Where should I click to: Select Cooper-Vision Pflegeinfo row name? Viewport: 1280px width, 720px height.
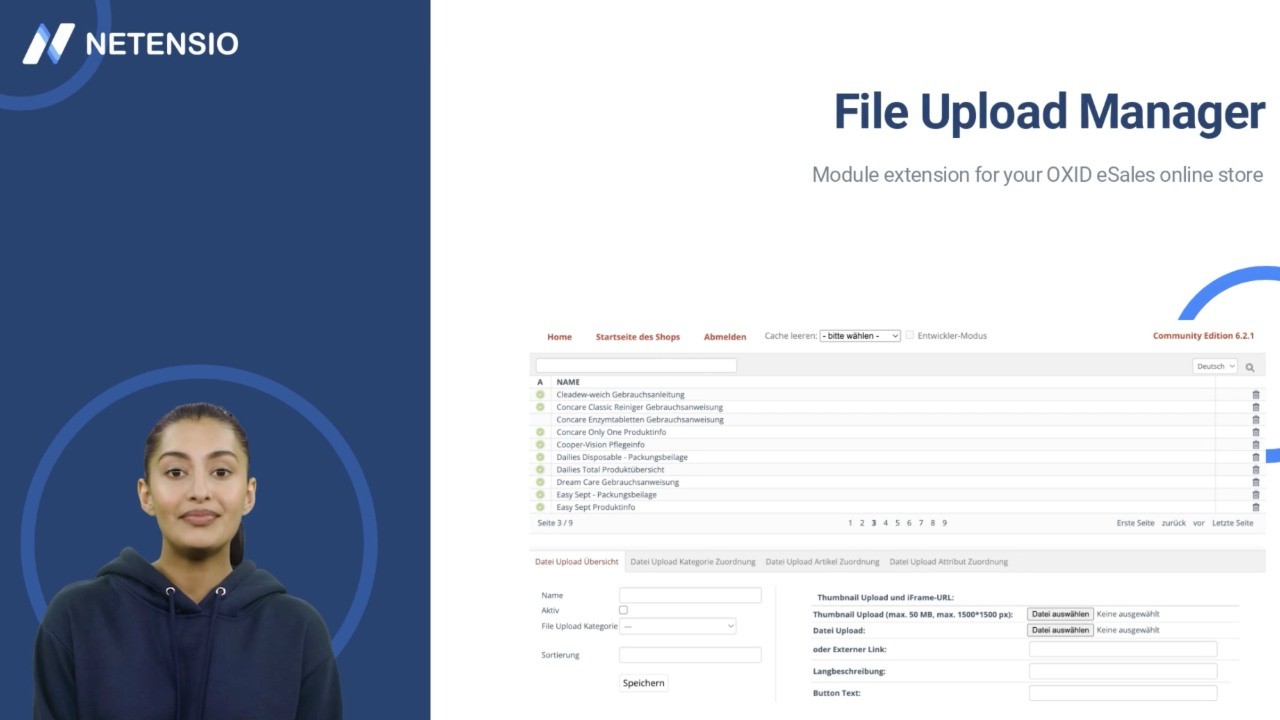tap(601, 445)
